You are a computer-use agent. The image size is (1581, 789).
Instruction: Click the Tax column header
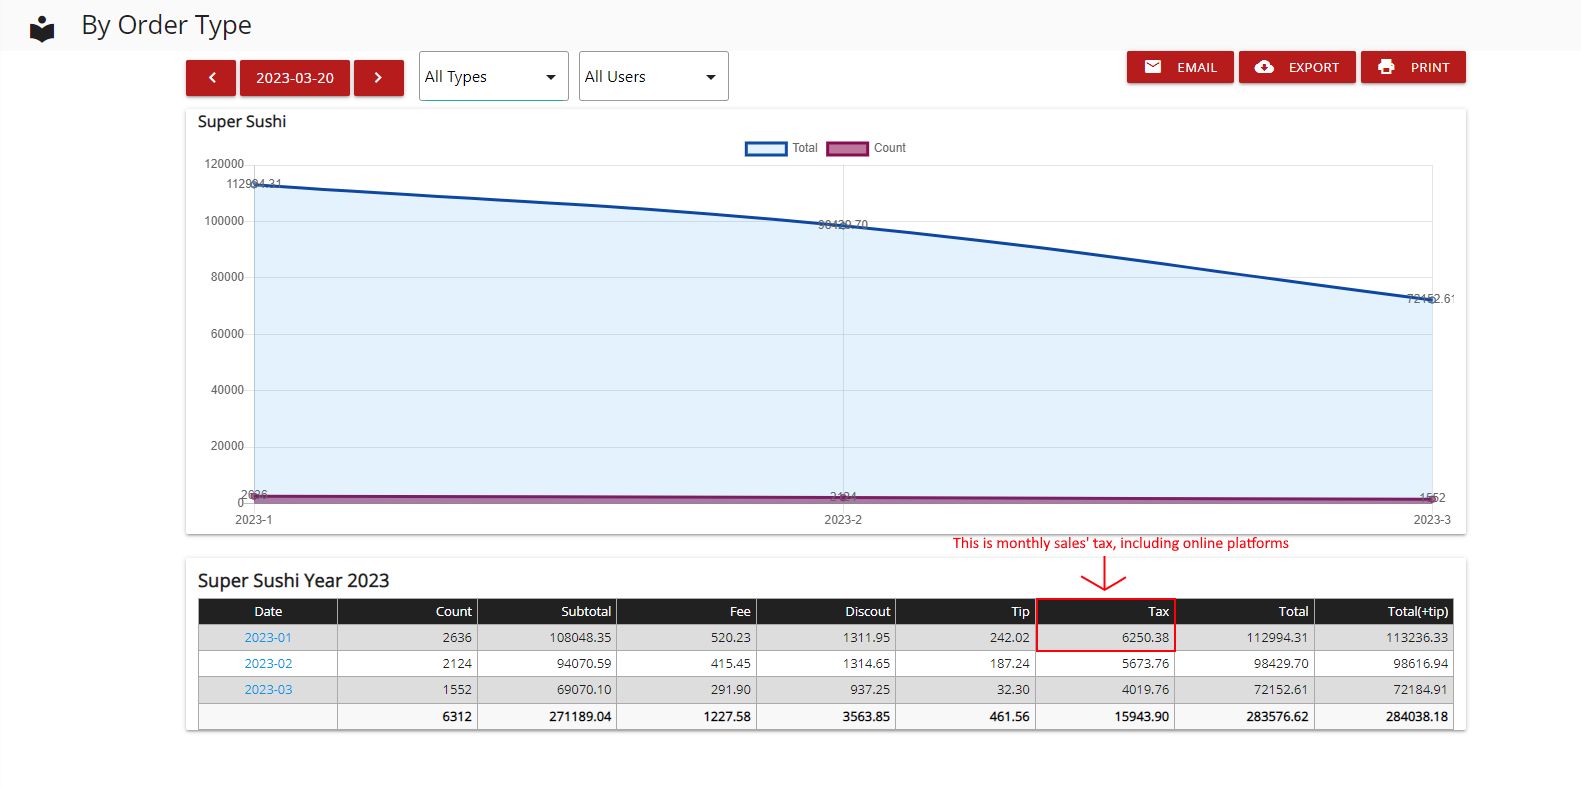pos(1158,612)
